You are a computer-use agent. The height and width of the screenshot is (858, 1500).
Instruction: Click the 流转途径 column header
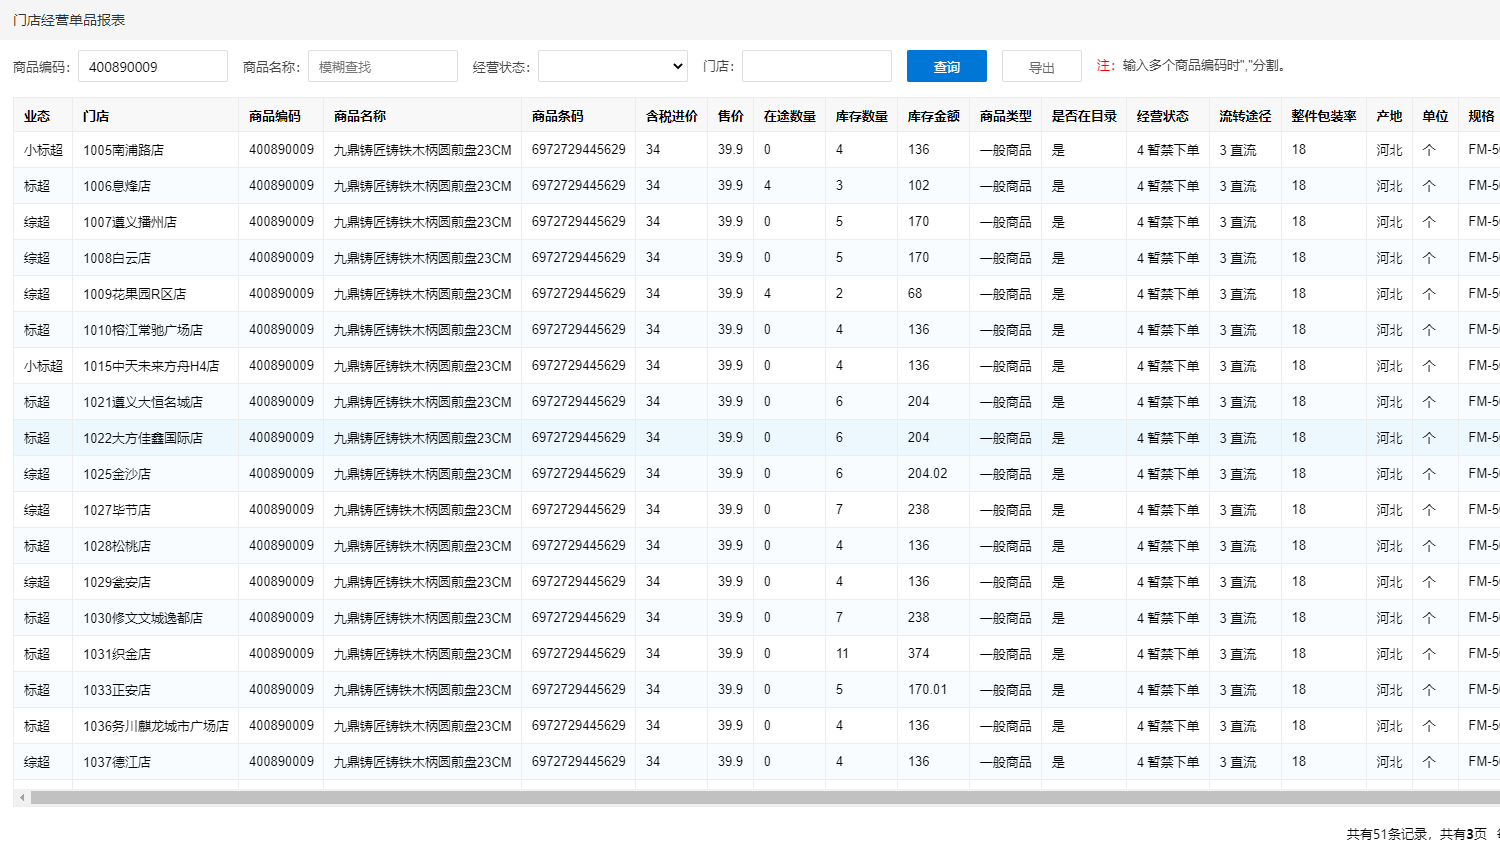1244,116
